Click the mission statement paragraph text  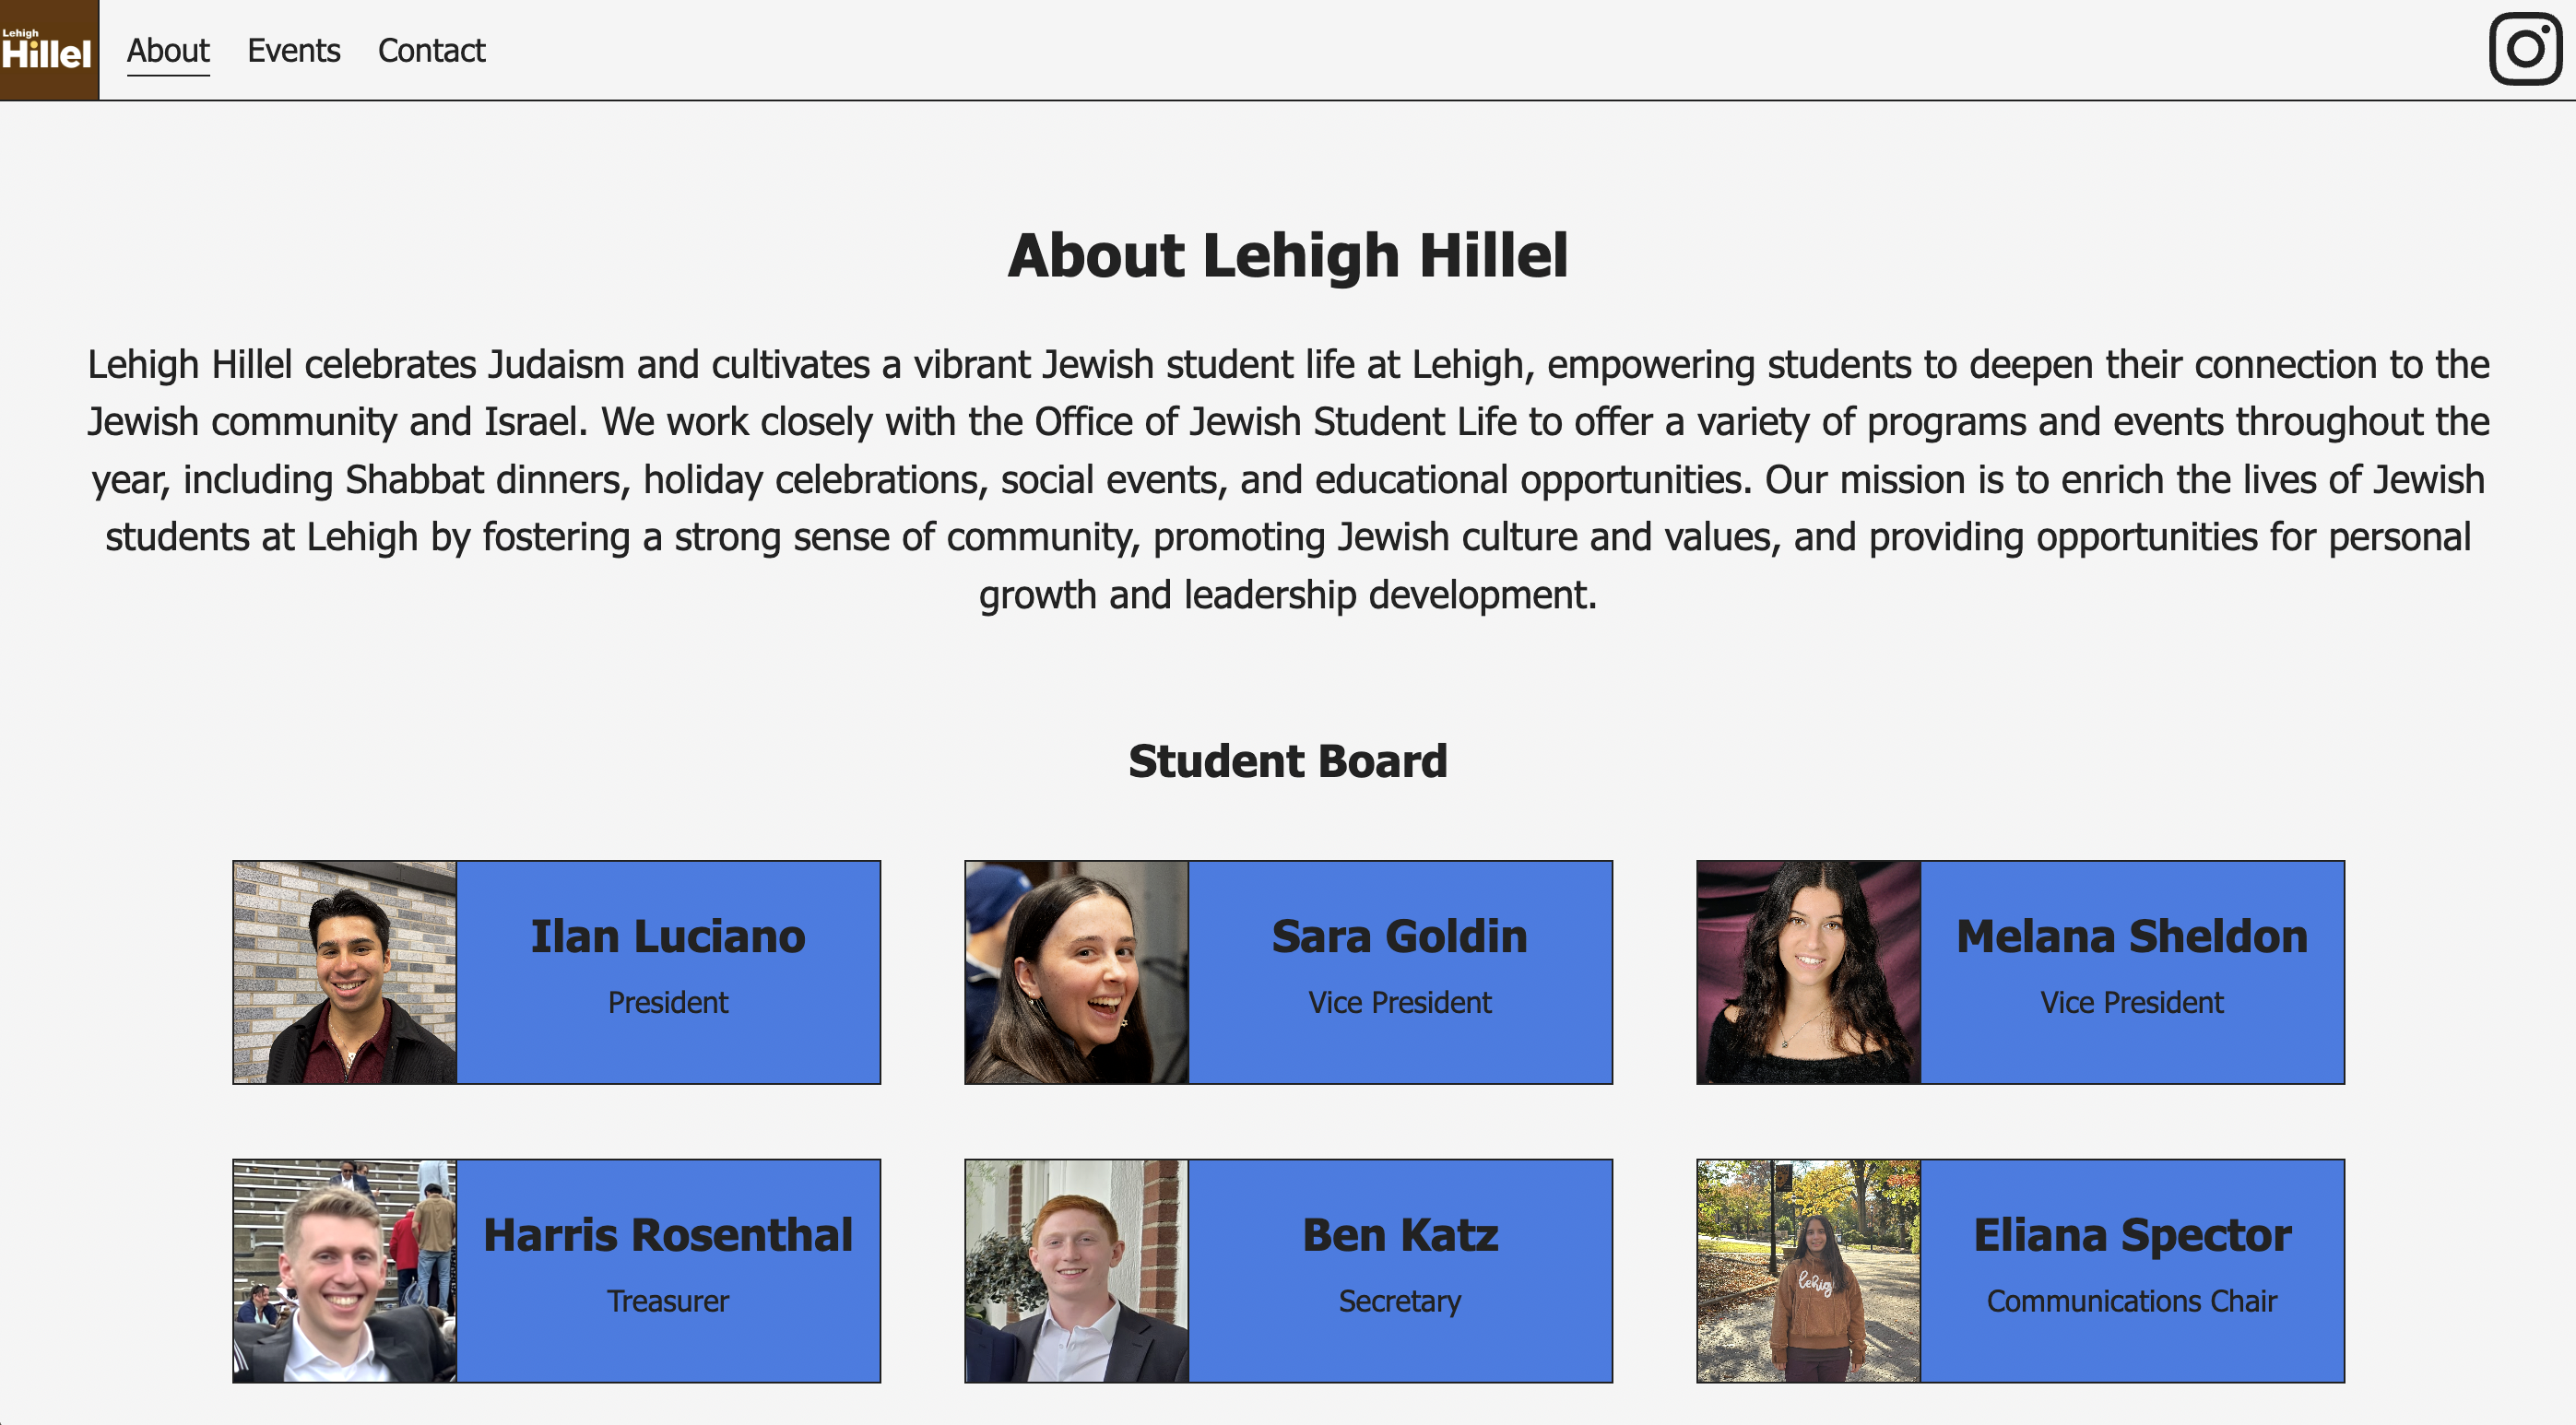coord(1288,478)
